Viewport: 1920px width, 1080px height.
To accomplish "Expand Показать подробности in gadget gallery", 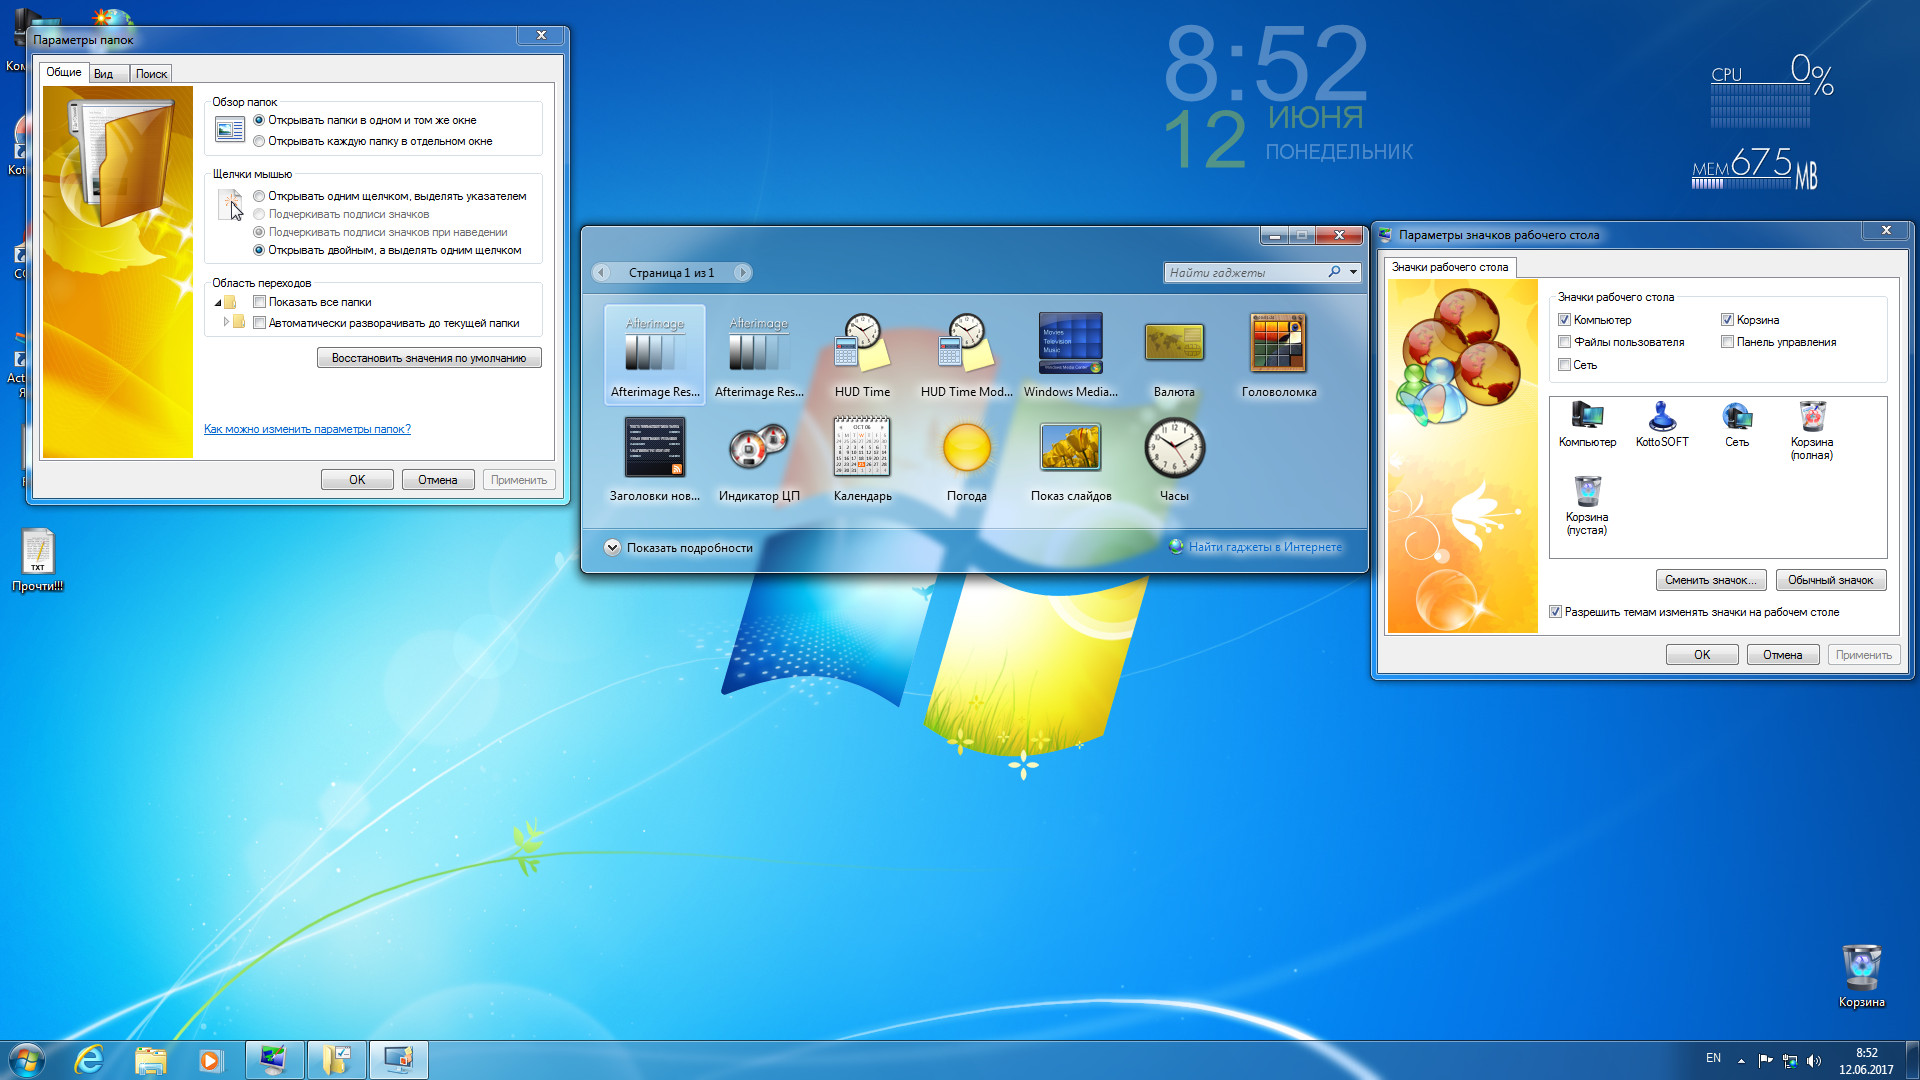I will pos(679,548).
